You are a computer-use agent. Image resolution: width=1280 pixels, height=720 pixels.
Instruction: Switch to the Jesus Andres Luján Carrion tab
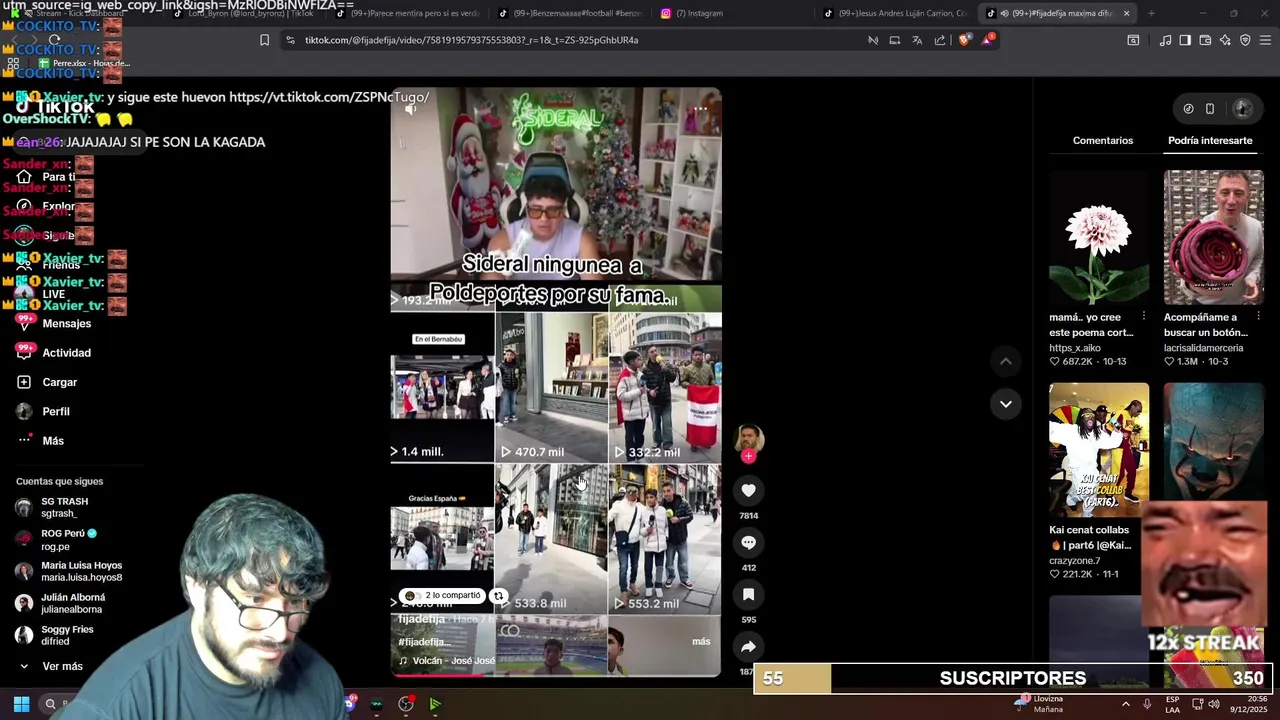pos(896,13)
